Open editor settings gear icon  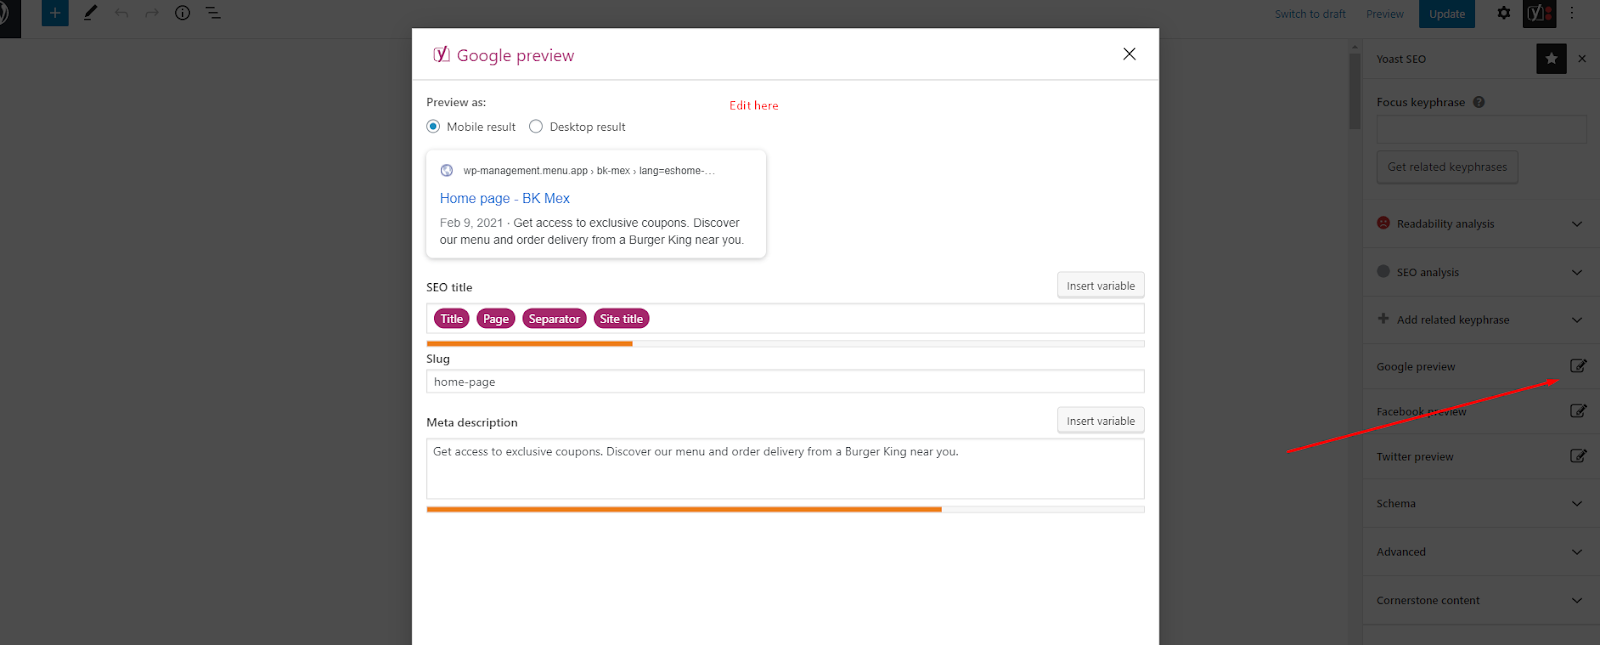click(1504, 13)
